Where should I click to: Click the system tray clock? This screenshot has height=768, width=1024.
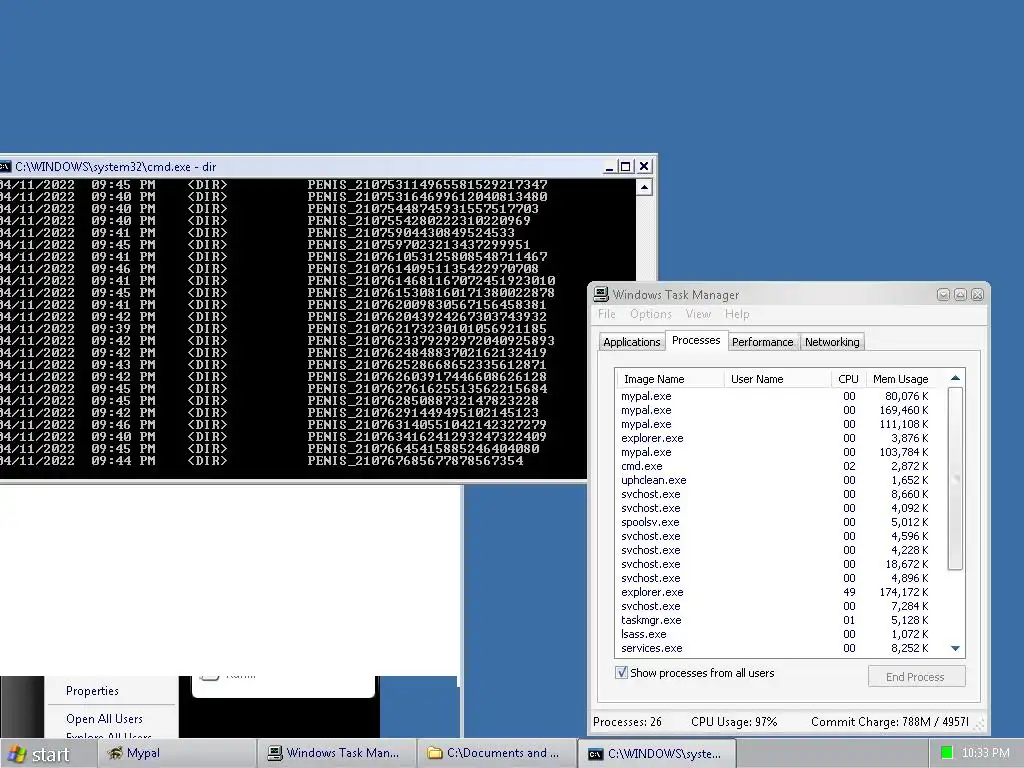tap(985, 753)
